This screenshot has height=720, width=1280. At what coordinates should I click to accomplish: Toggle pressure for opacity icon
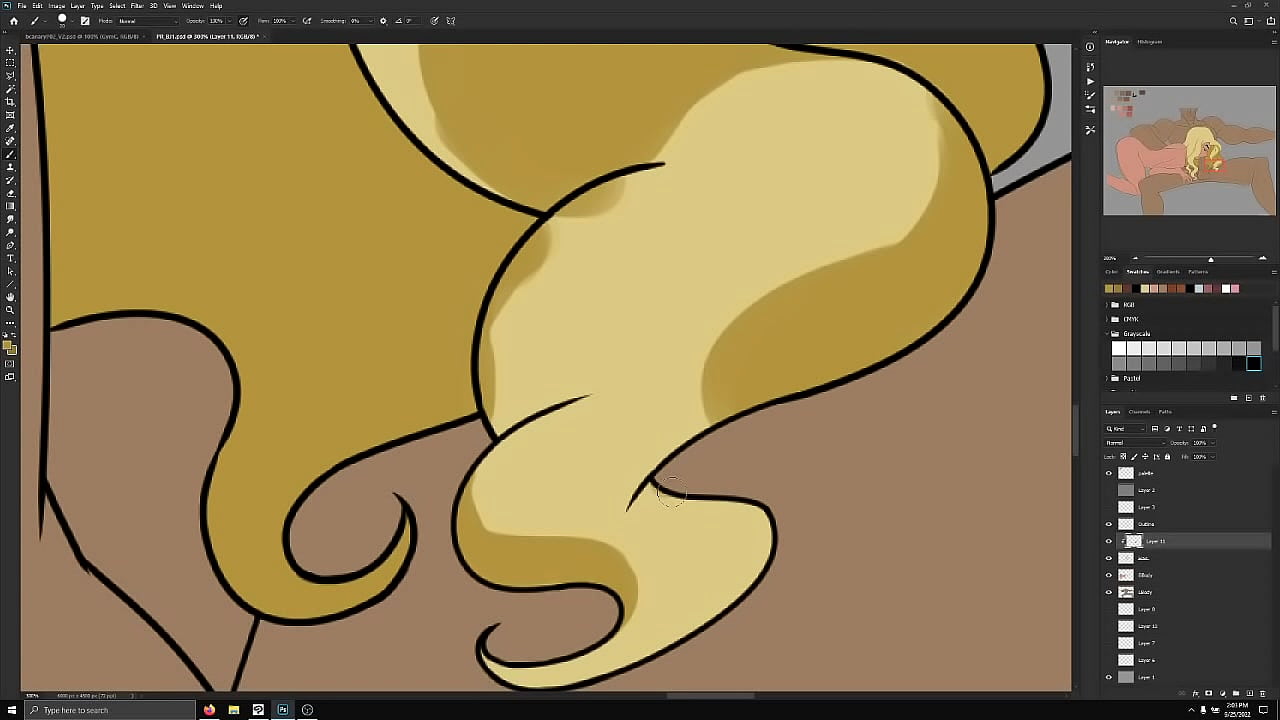coord(243,21)
